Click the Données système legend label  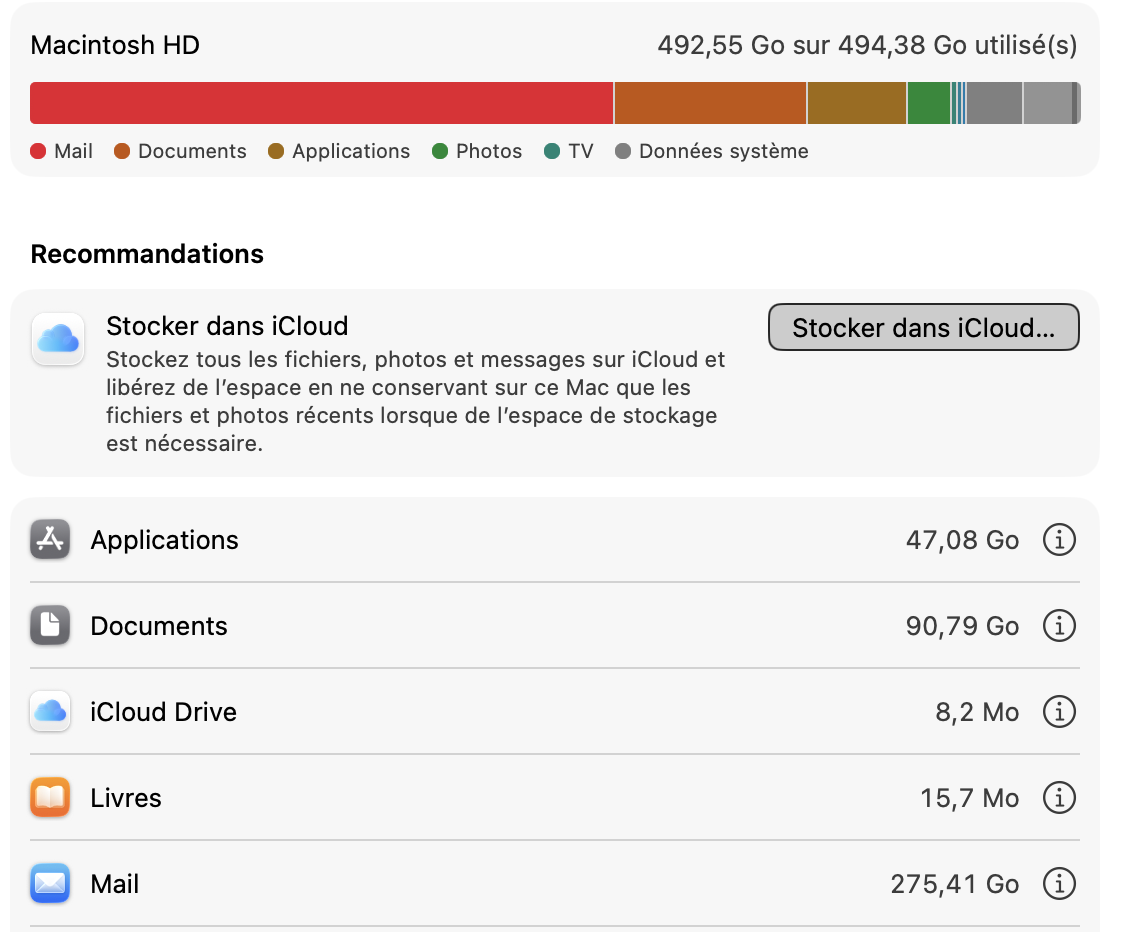[x=723, y=151]
